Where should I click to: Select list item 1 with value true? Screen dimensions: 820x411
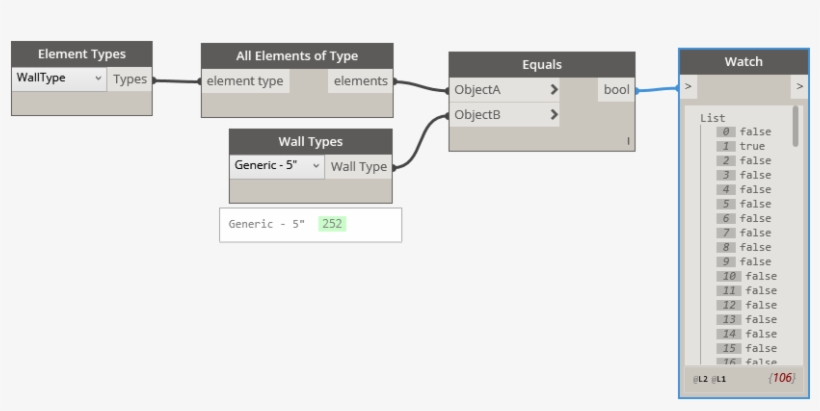[x=740, y=146]
